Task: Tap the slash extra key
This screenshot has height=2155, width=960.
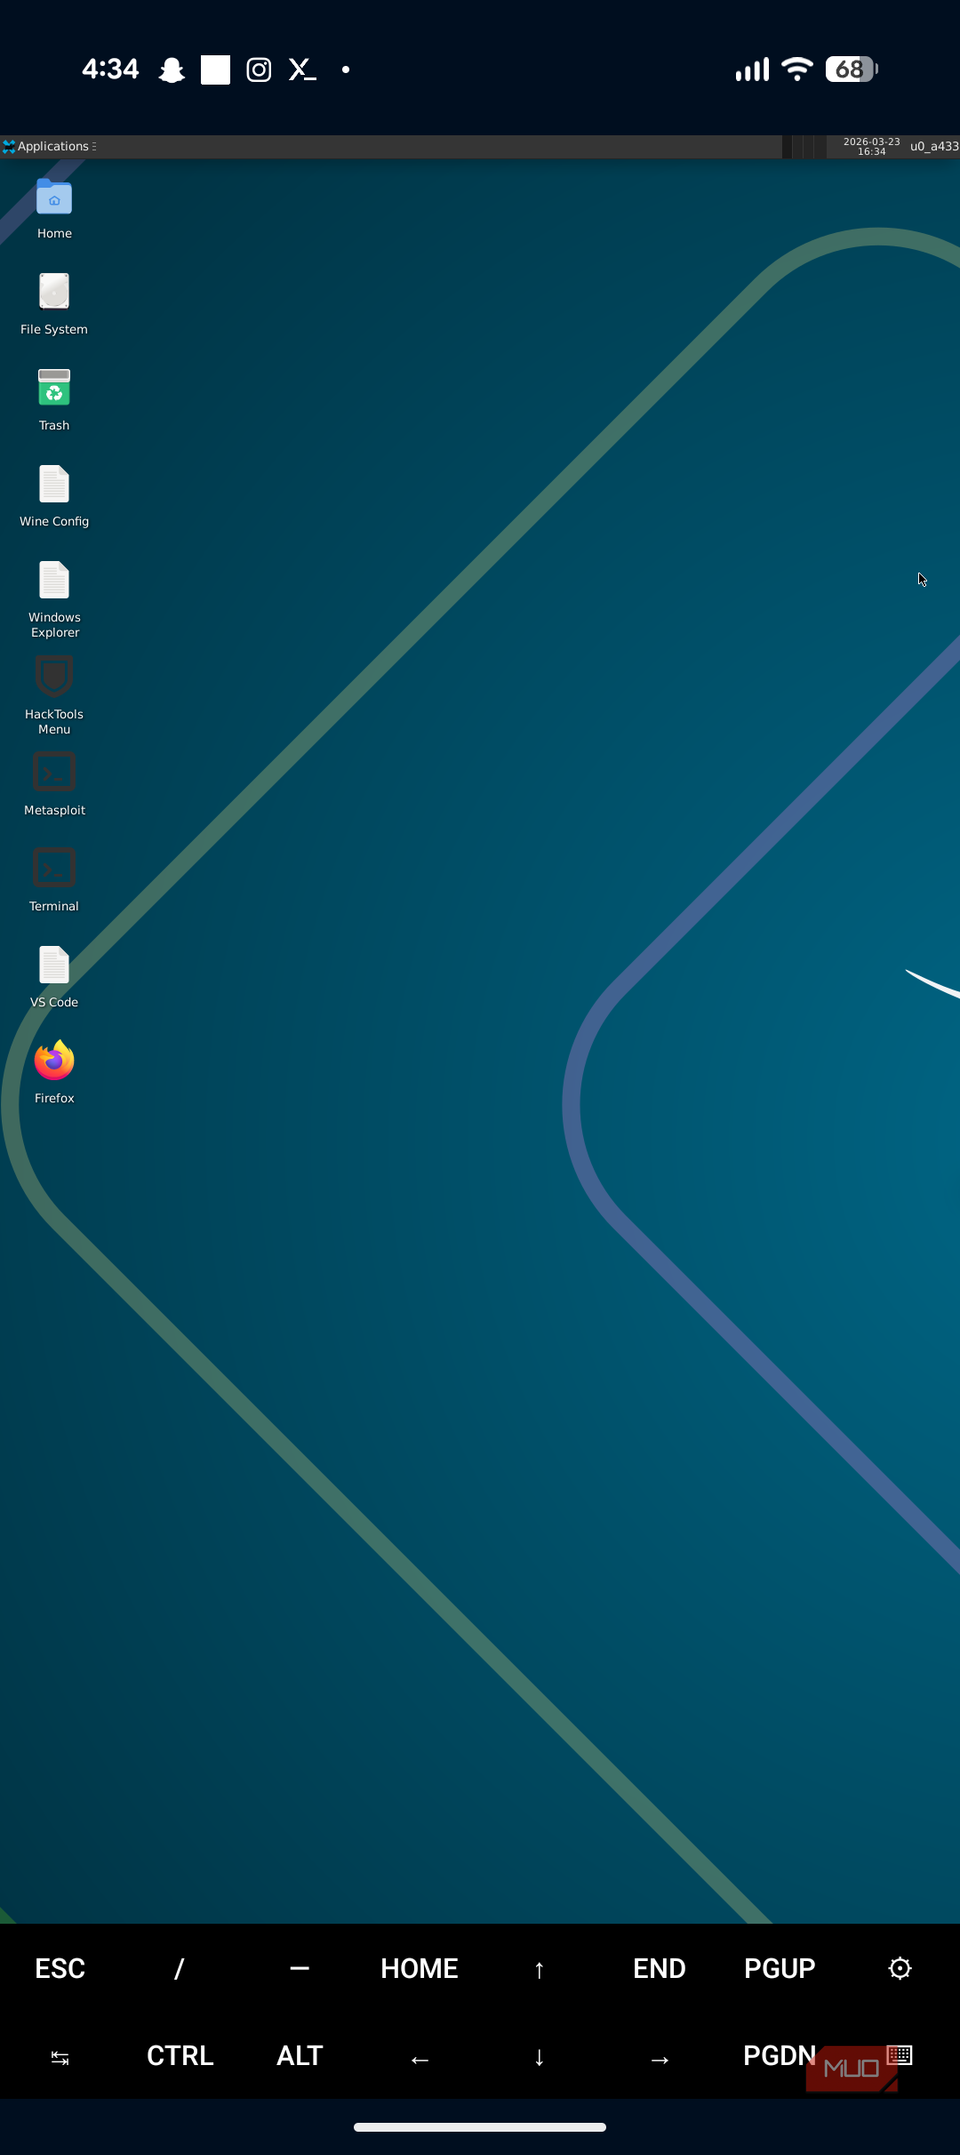Action: (179, 1968)
